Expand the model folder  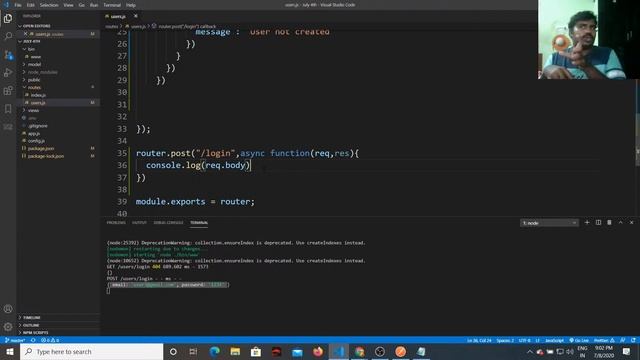pos(59,64)
